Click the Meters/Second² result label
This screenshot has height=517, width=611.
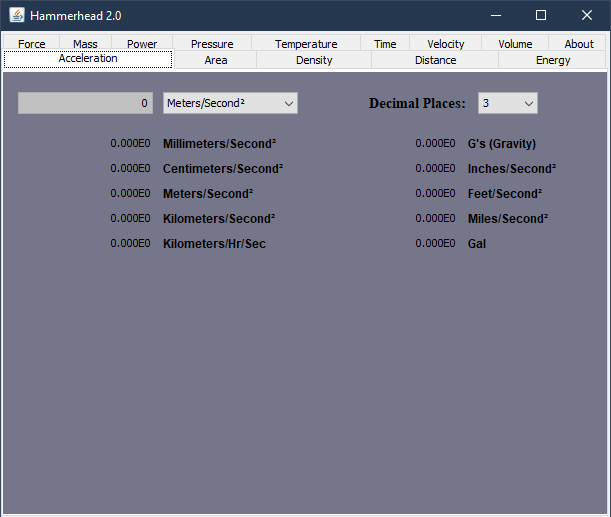(x=208, y=194)
